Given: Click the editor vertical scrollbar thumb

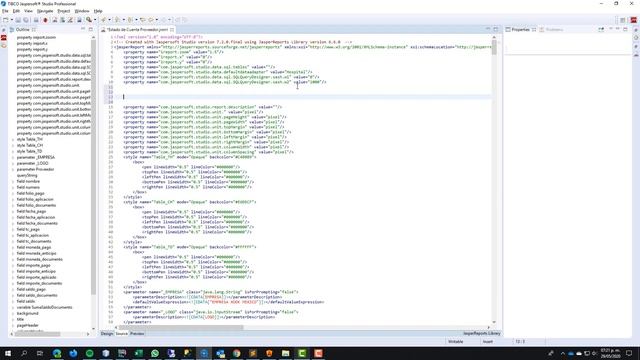Looking at the screenshot, I should [494, 47].
